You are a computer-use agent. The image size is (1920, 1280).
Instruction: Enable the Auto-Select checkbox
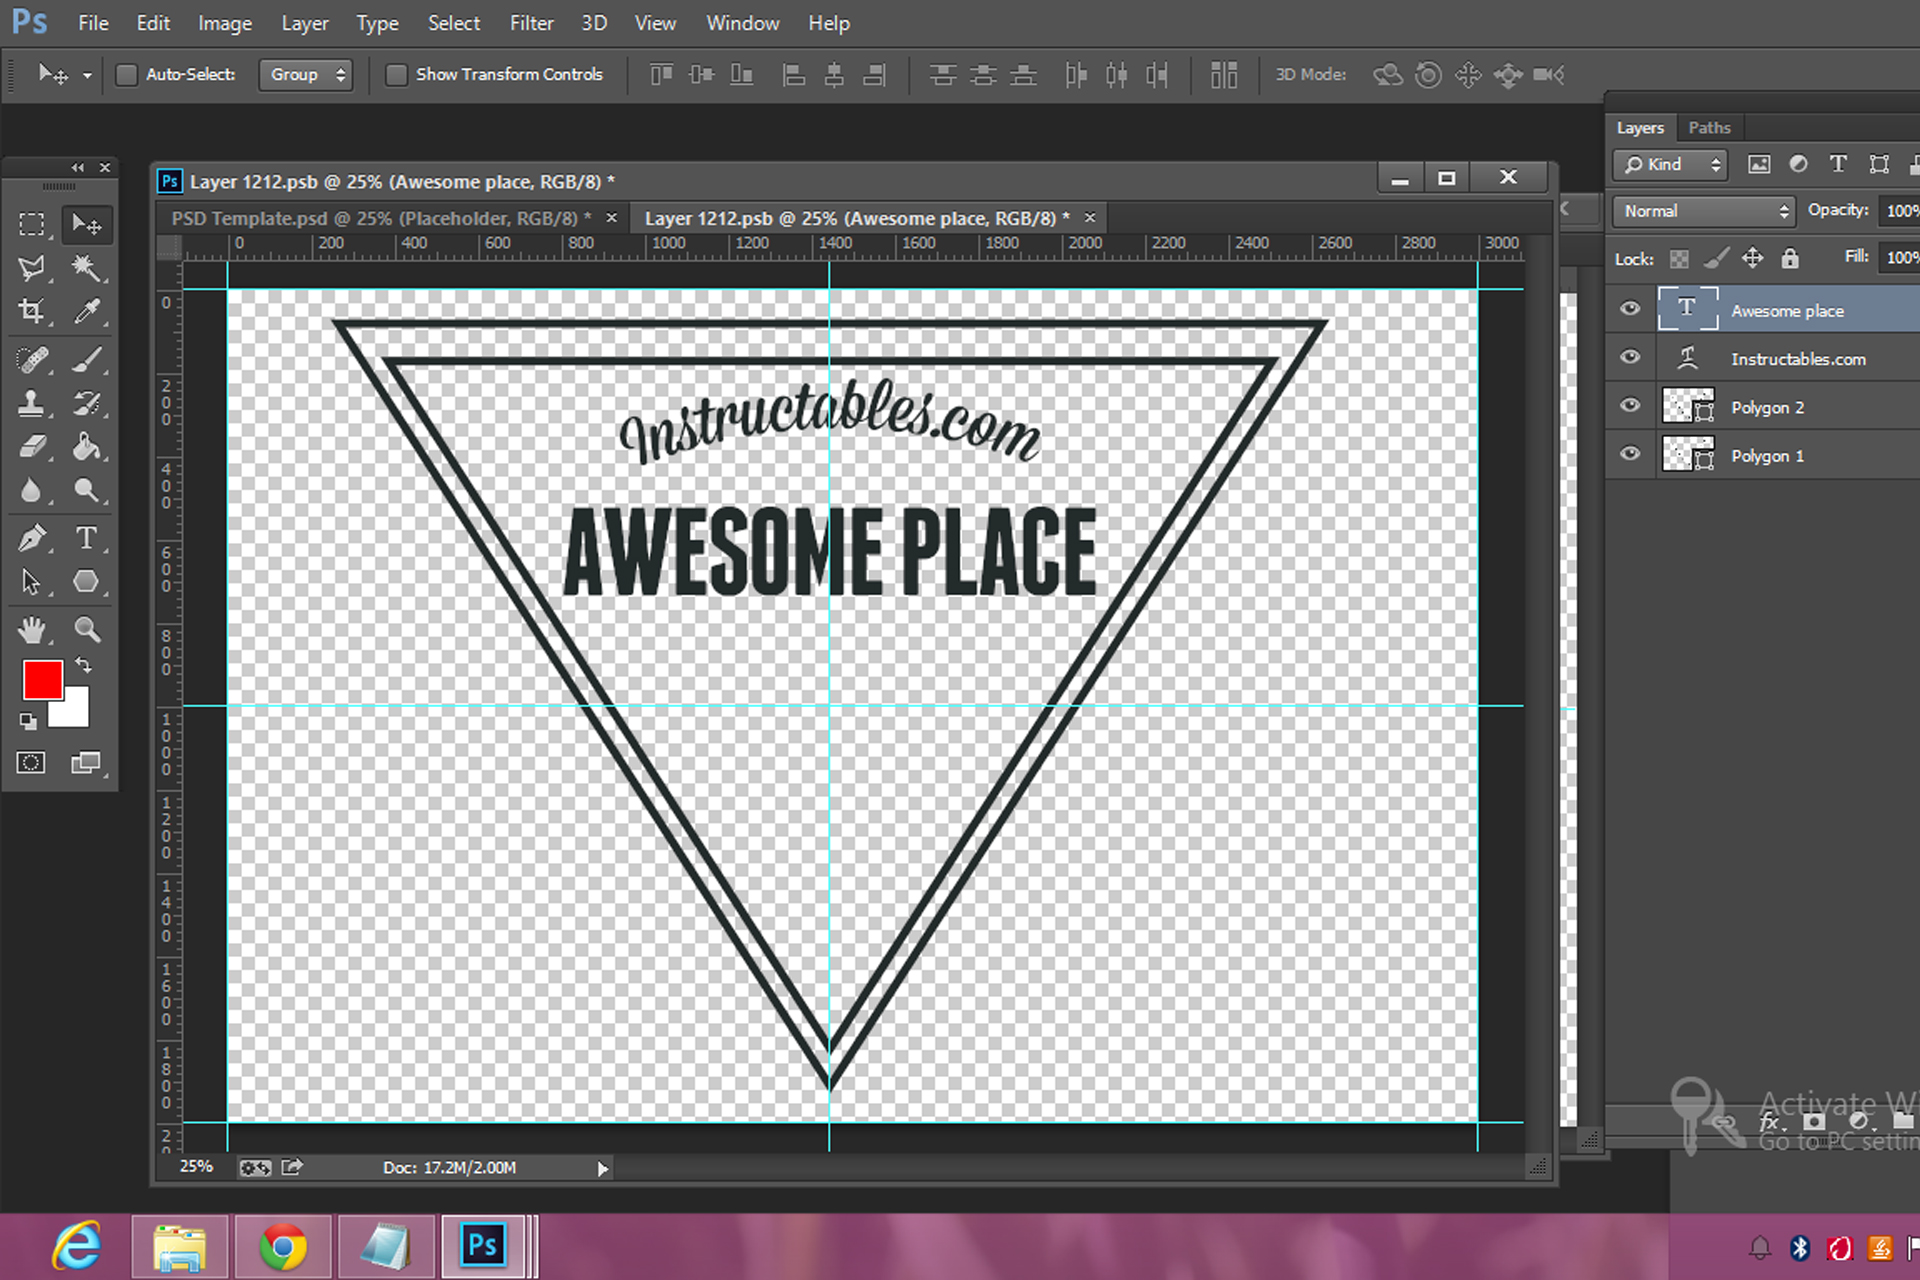[x=127, y=75]
